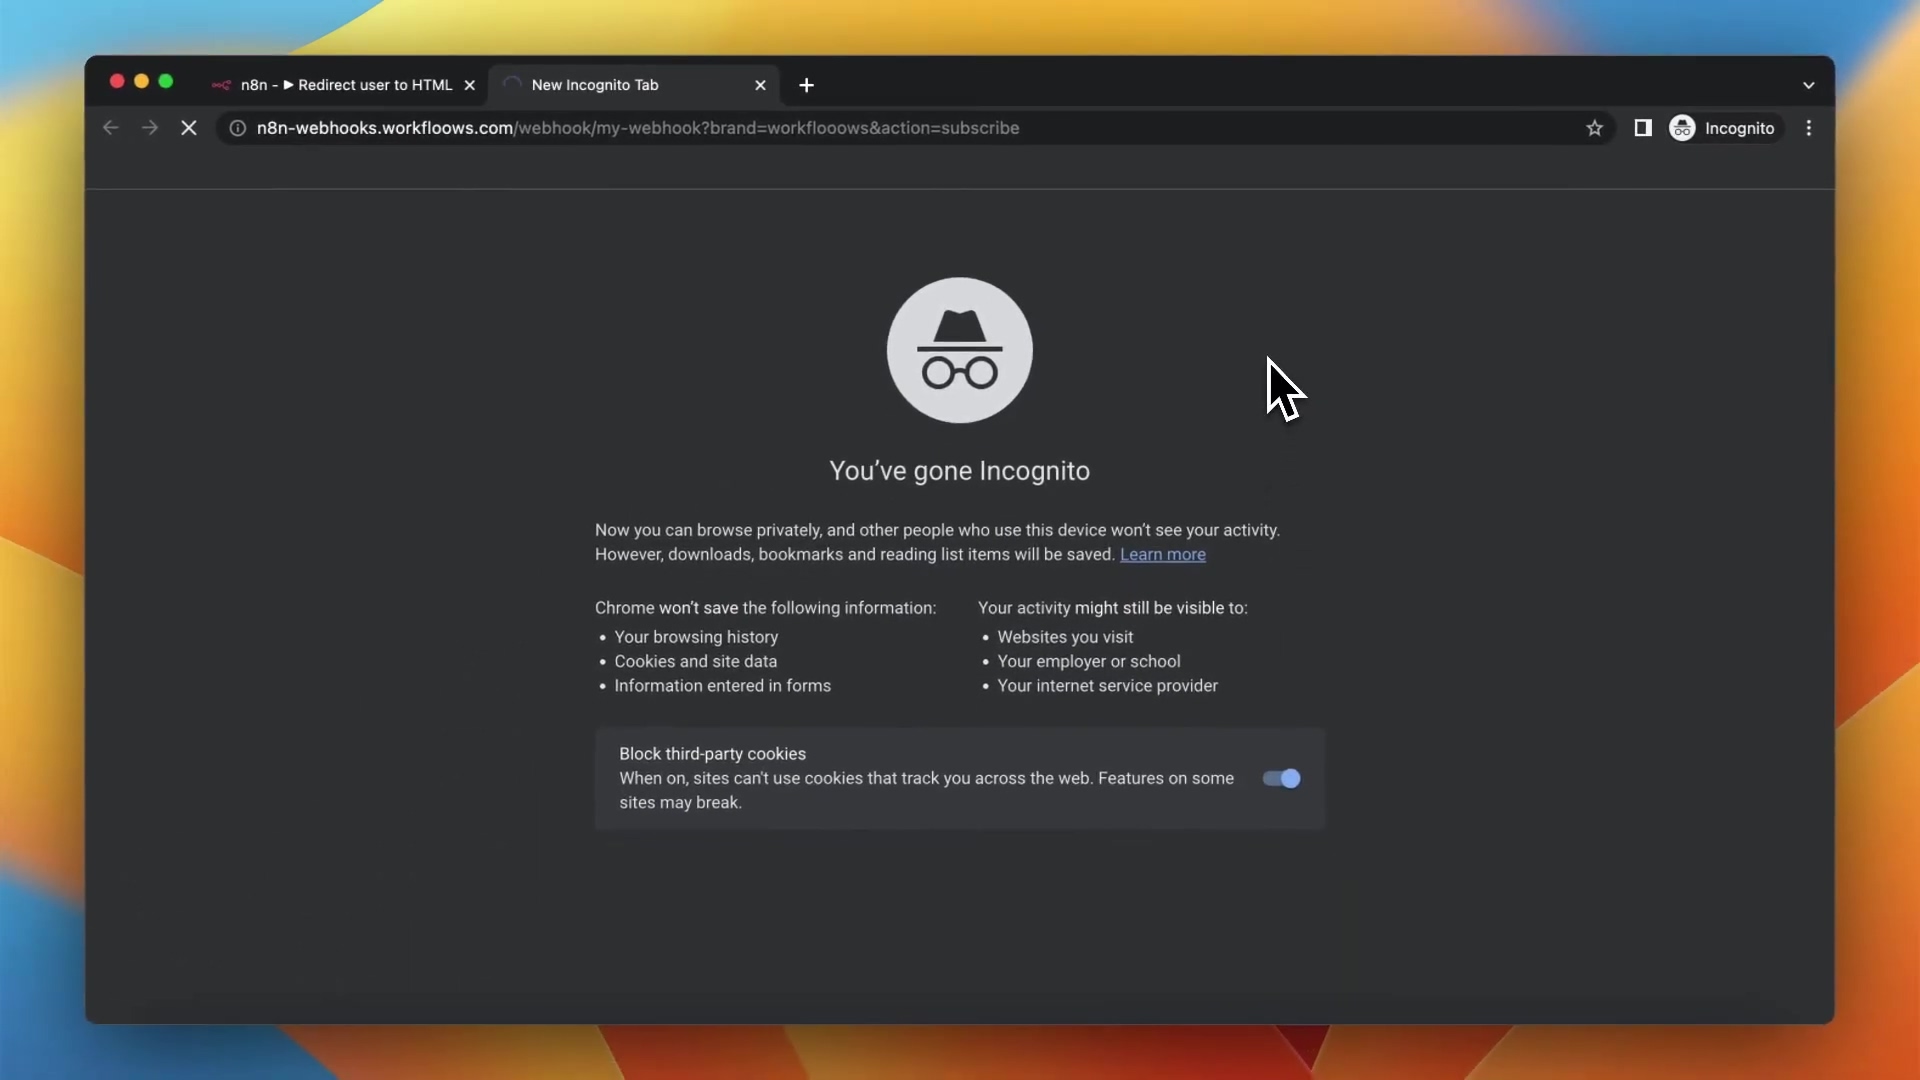Click the n8n favicon on first tab

point(221,85)
